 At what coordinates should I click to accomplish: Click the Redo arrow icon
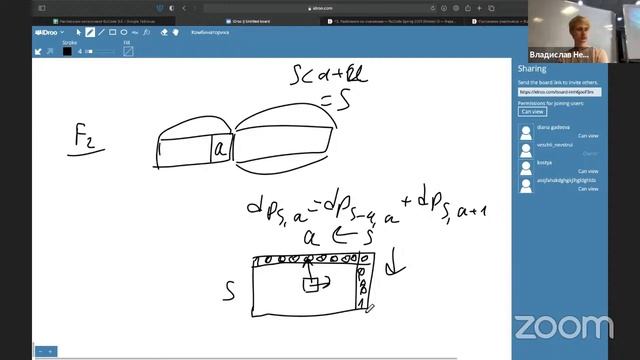(50, 51)
